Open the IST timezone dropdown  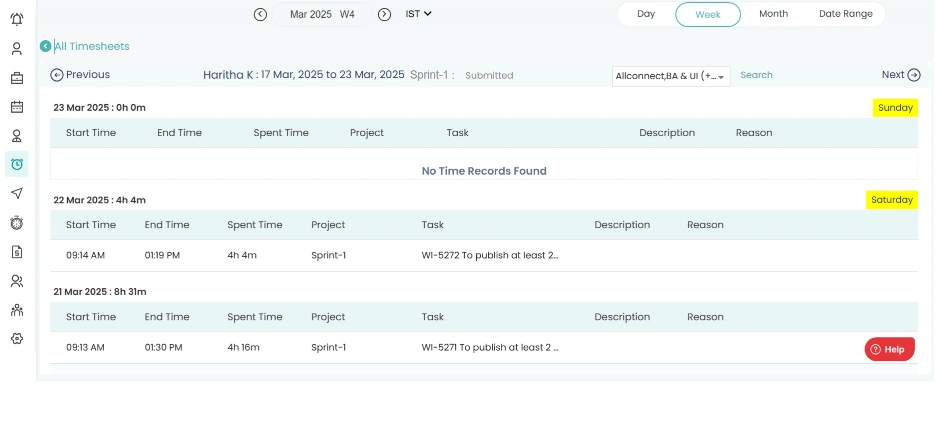[418, 14]
